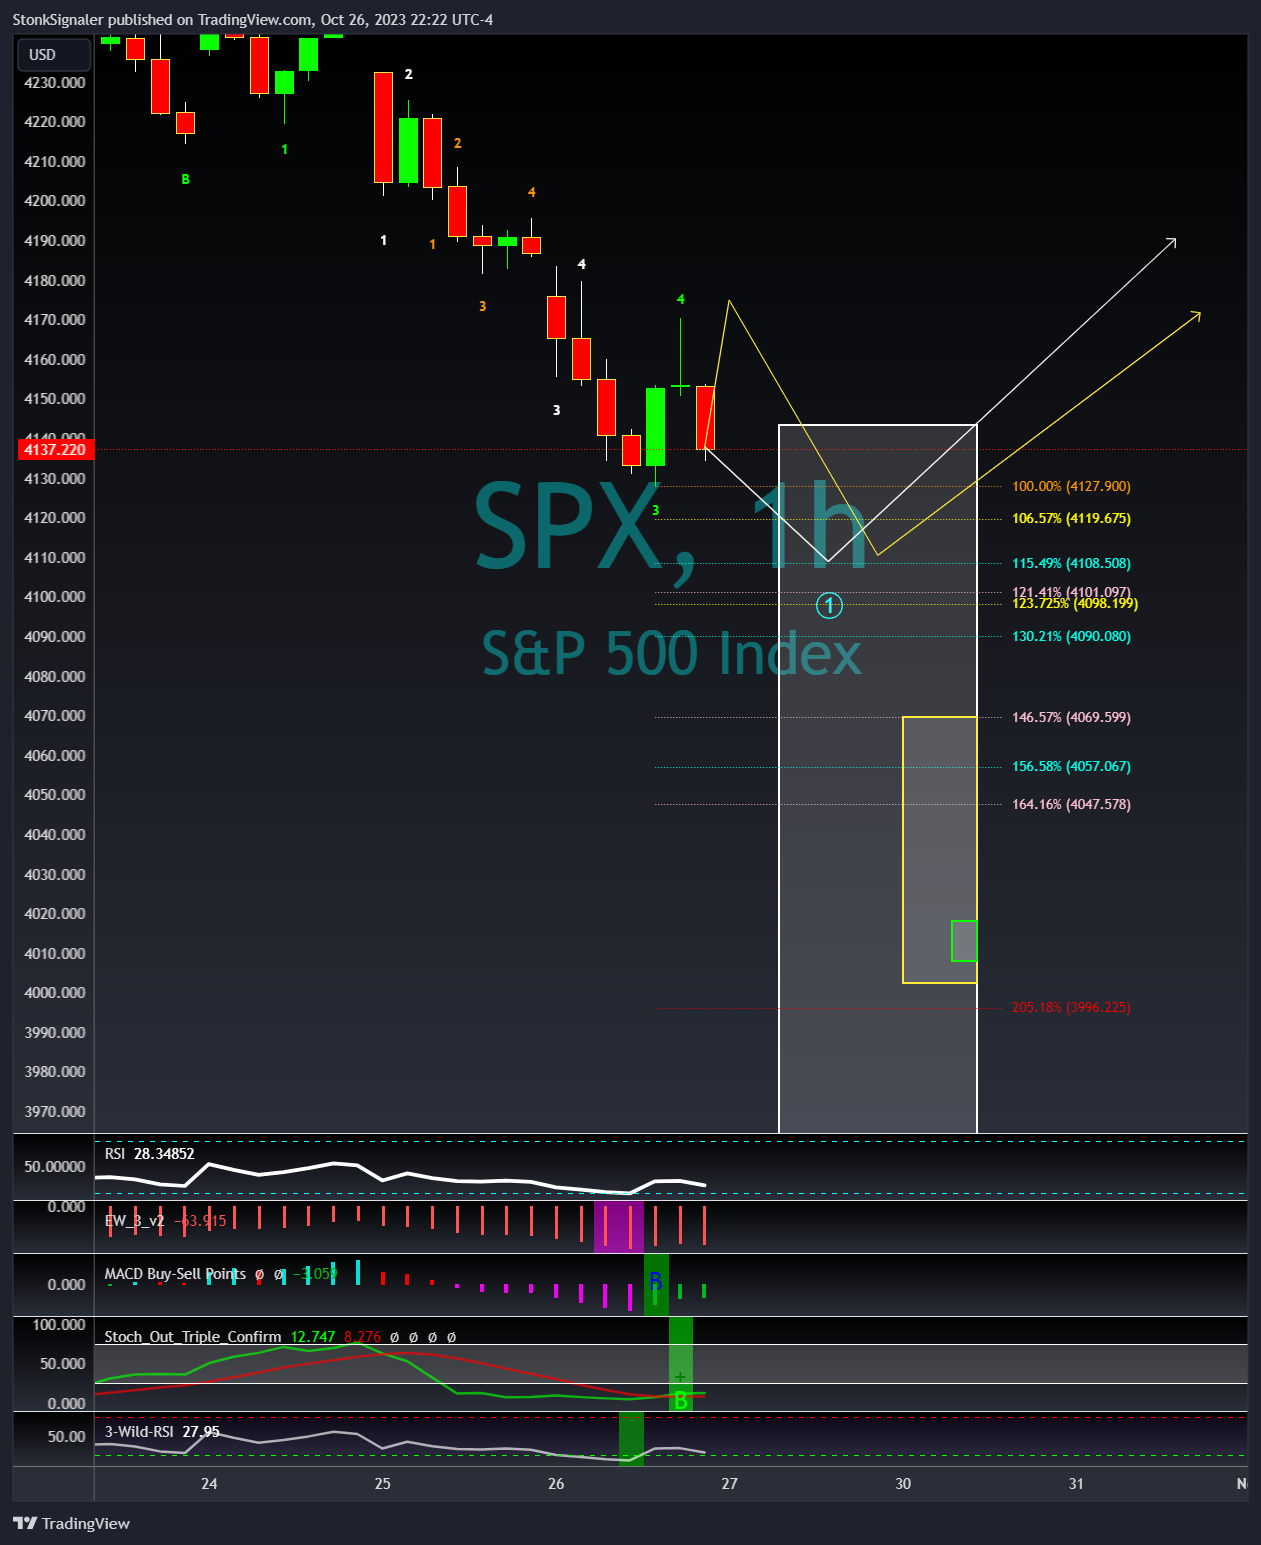The image size is (1261, 1545).
Task: Click the 3970.000 price axis label
Action: 55,1112
